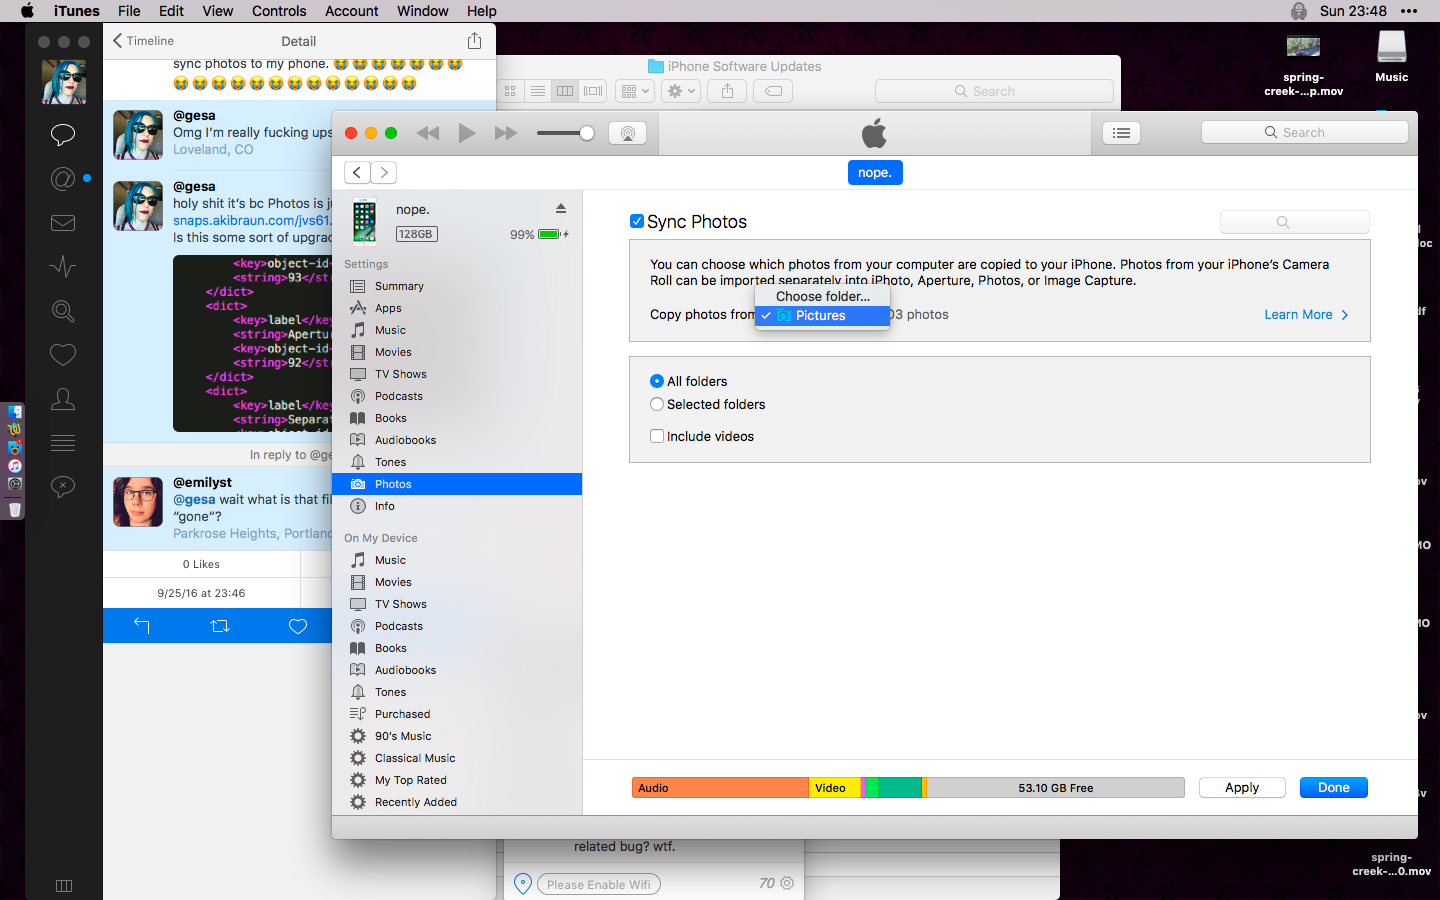Image resolution: width=1440 pixels, height=900 pixels.
Task: Open the Apple menu
Action: pyautogui.click(x=27, y=11)
